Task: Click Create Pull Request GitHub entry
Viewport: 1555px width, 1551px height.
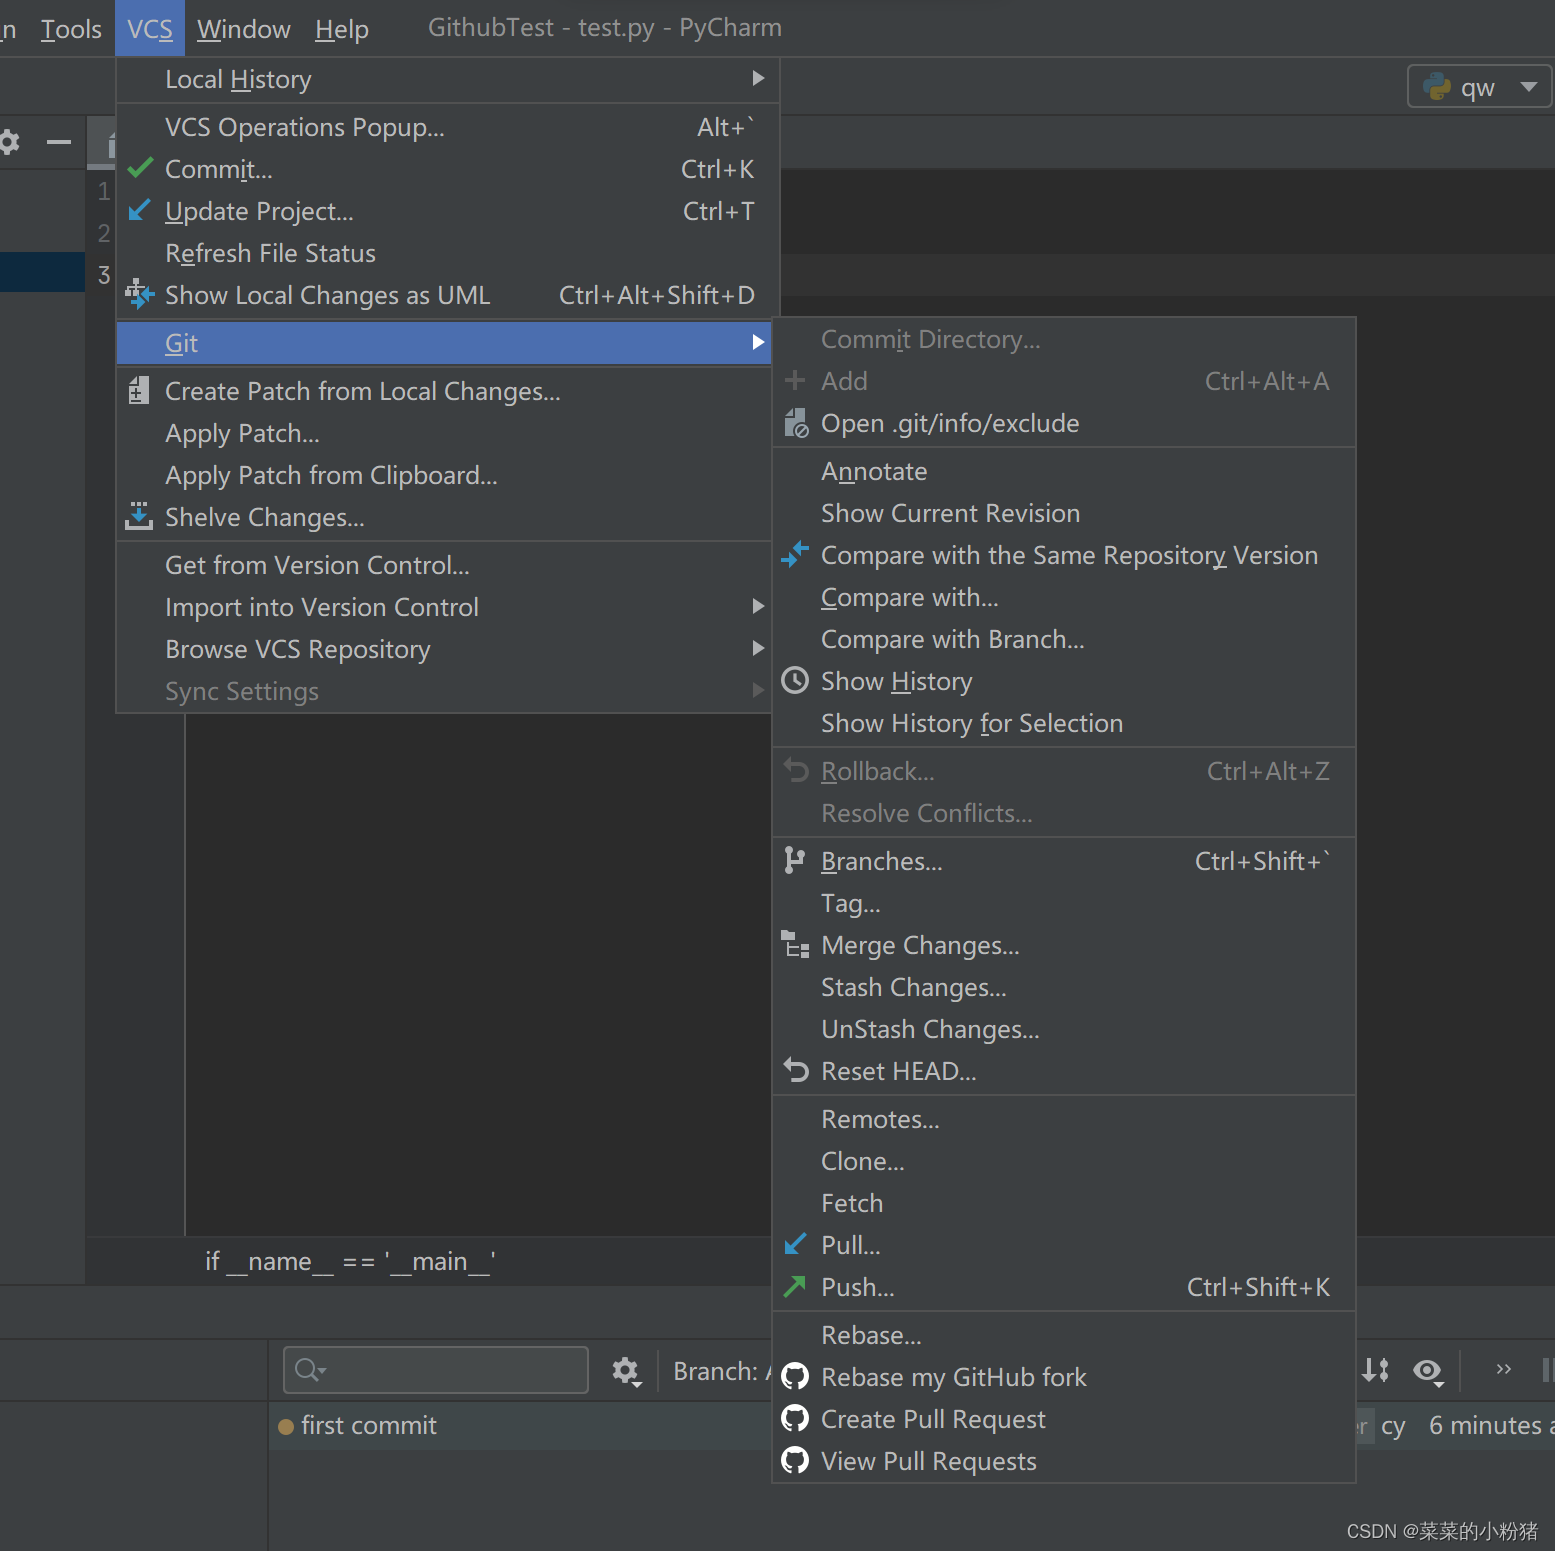Action: pos(1064,1419)
